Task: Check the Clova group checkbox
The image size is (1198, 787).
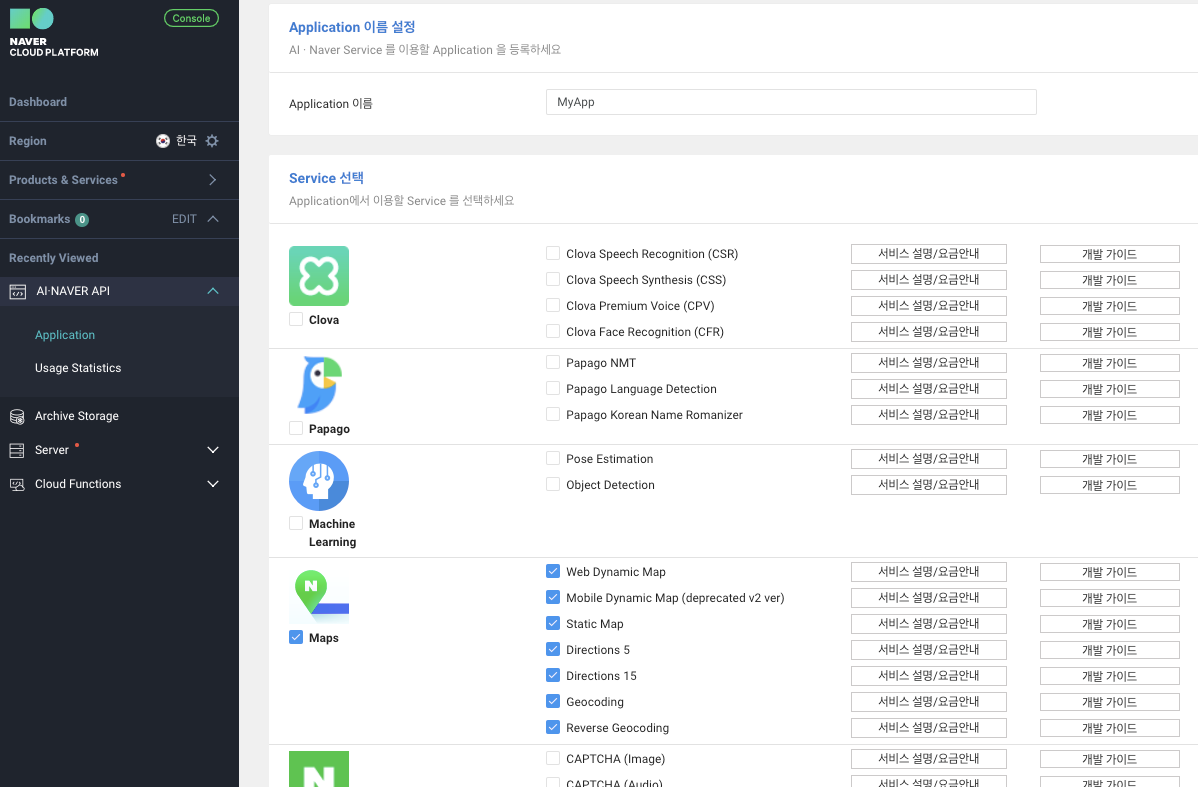Action: point(296,319)
